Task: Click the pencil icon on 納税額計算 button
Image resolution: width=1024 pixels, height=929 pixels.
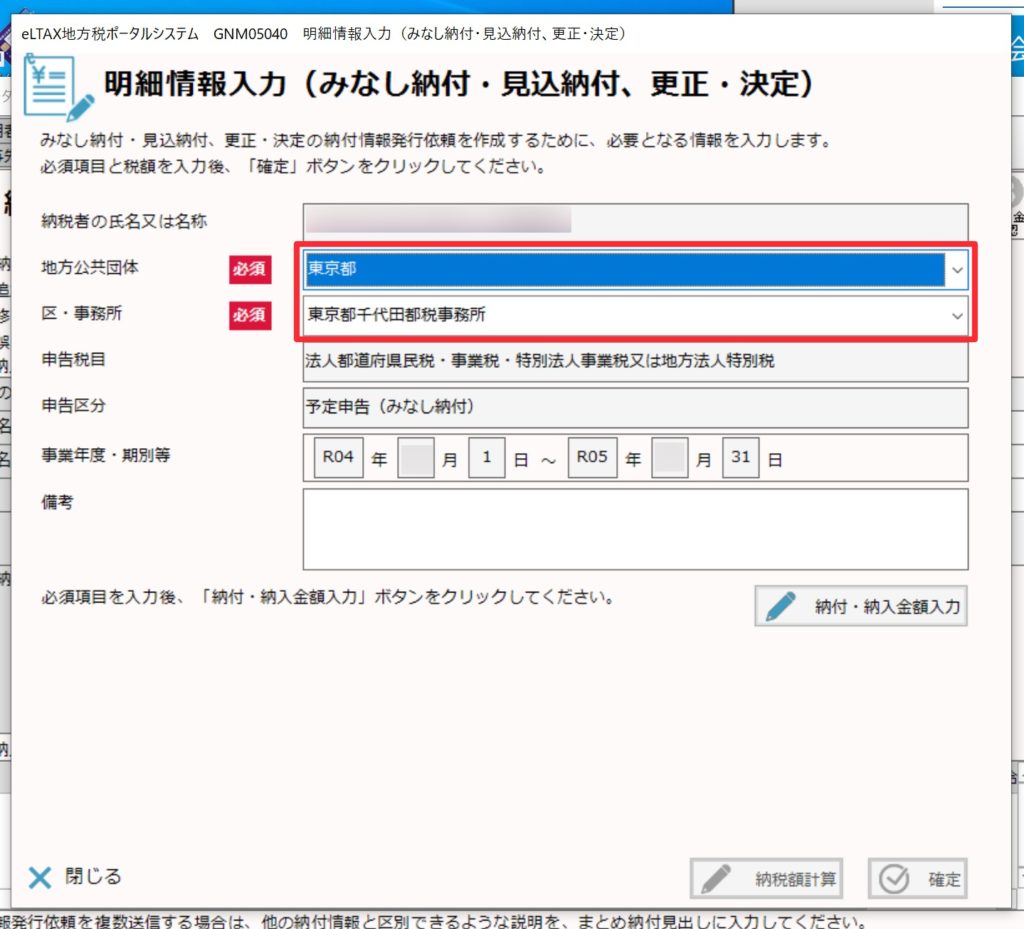Action: point(716,879)
